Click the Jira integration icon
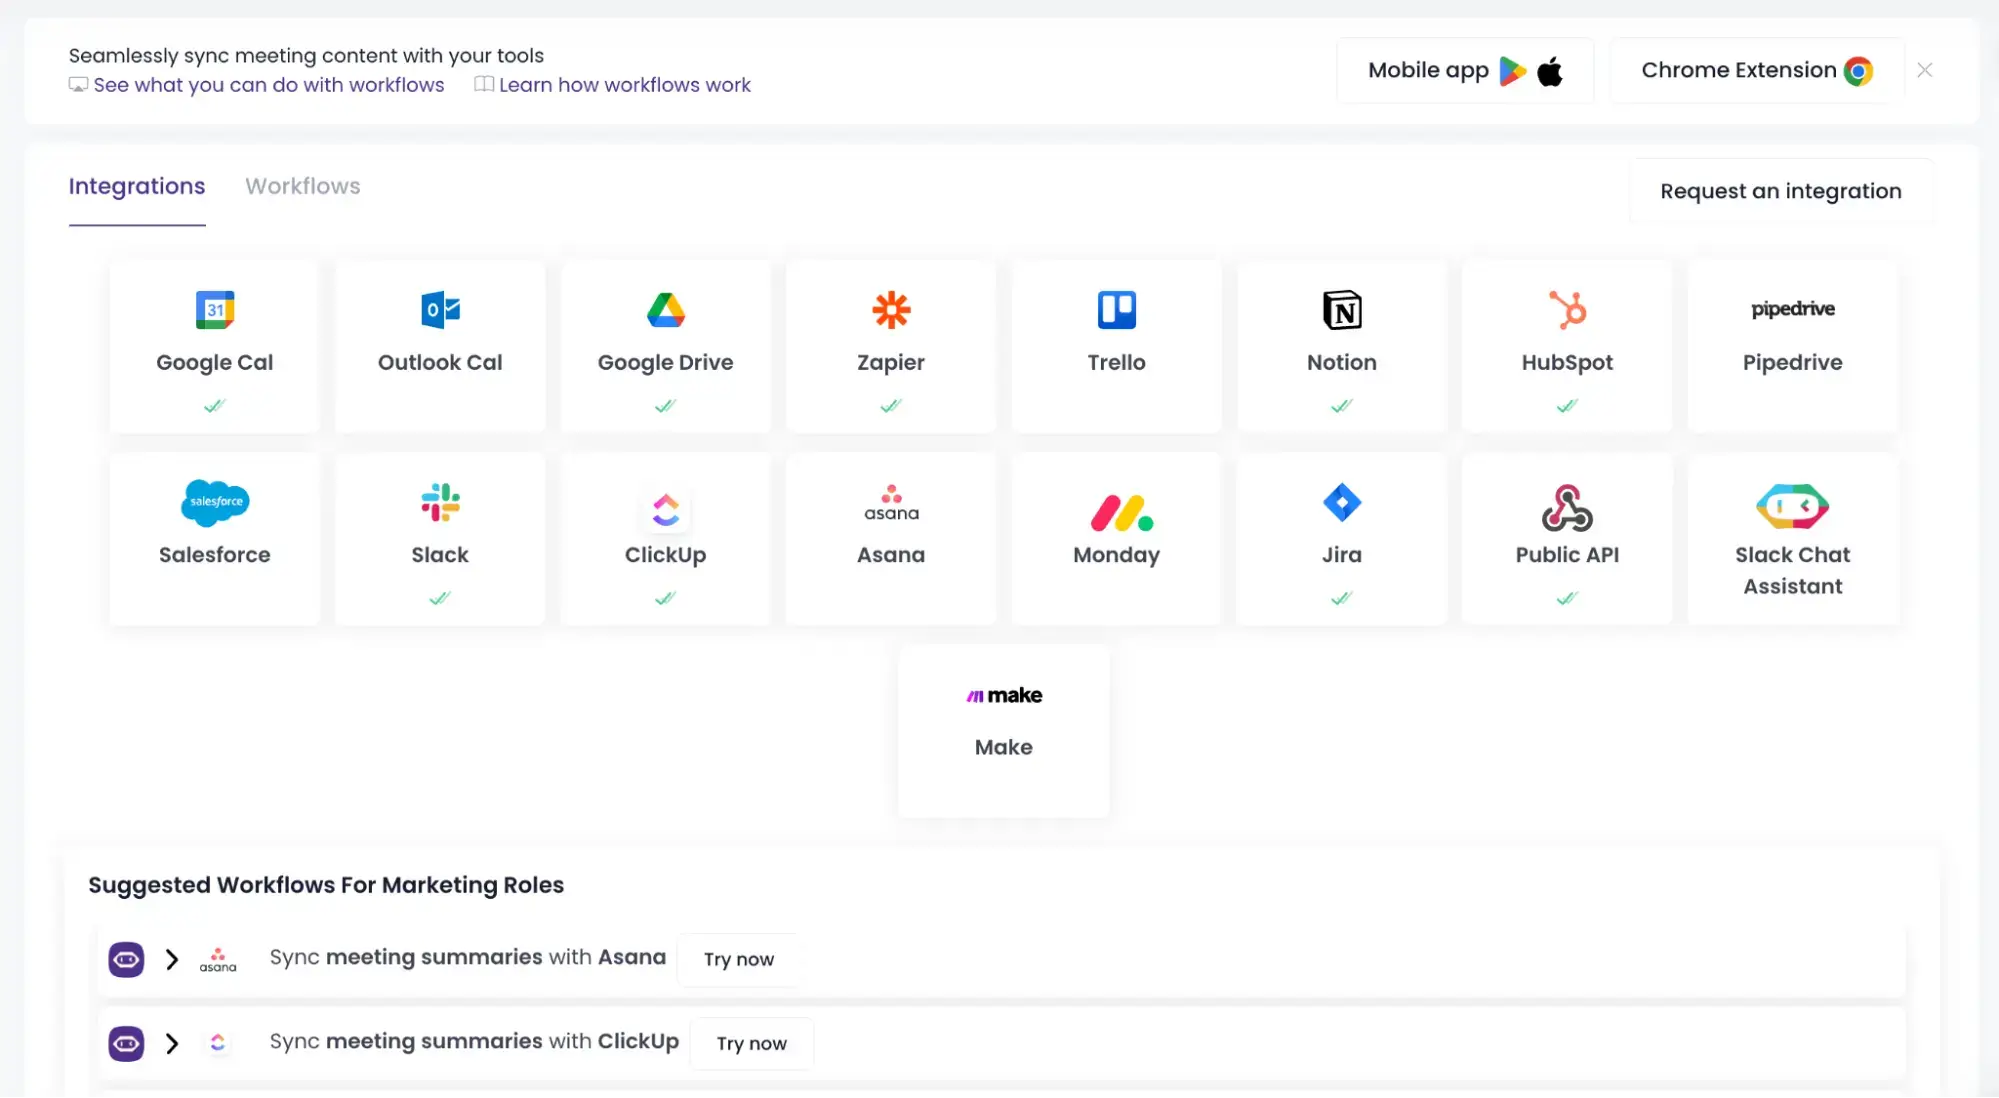1999x1098 pixels. click(1341, 503)
